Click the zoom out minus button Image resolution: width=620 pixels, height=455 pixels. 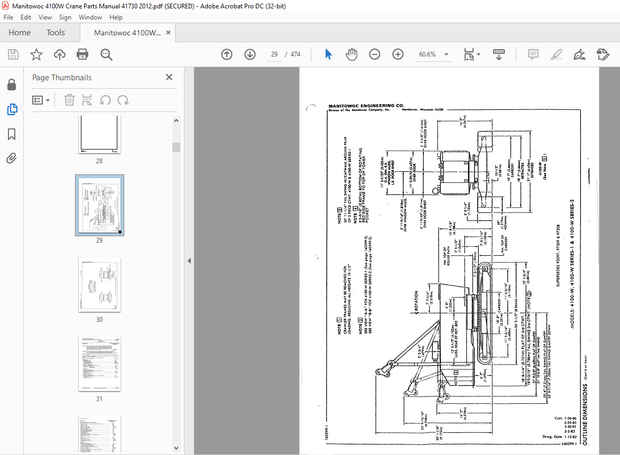[x=374, y=54]
